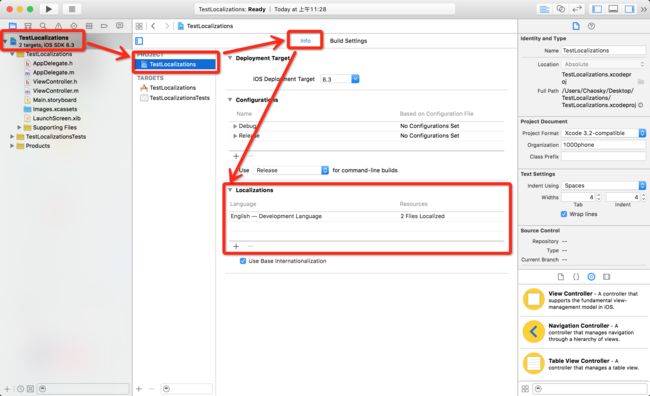Hide the project and targets list

139,41
